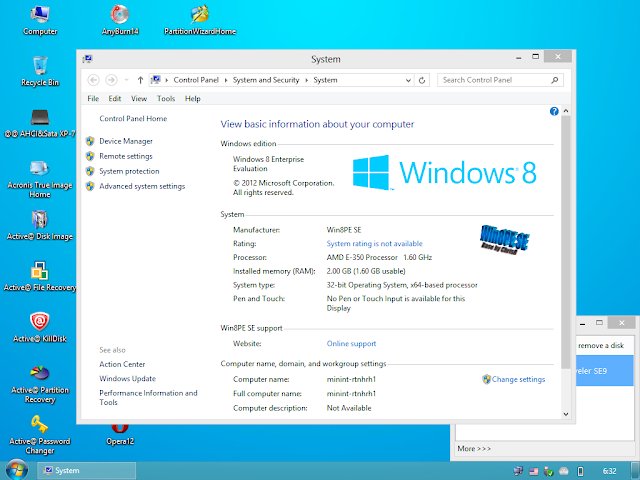This screenshot has height=480, width=640.
Task: Click the network tray icon
Action: tap(518, 471)
